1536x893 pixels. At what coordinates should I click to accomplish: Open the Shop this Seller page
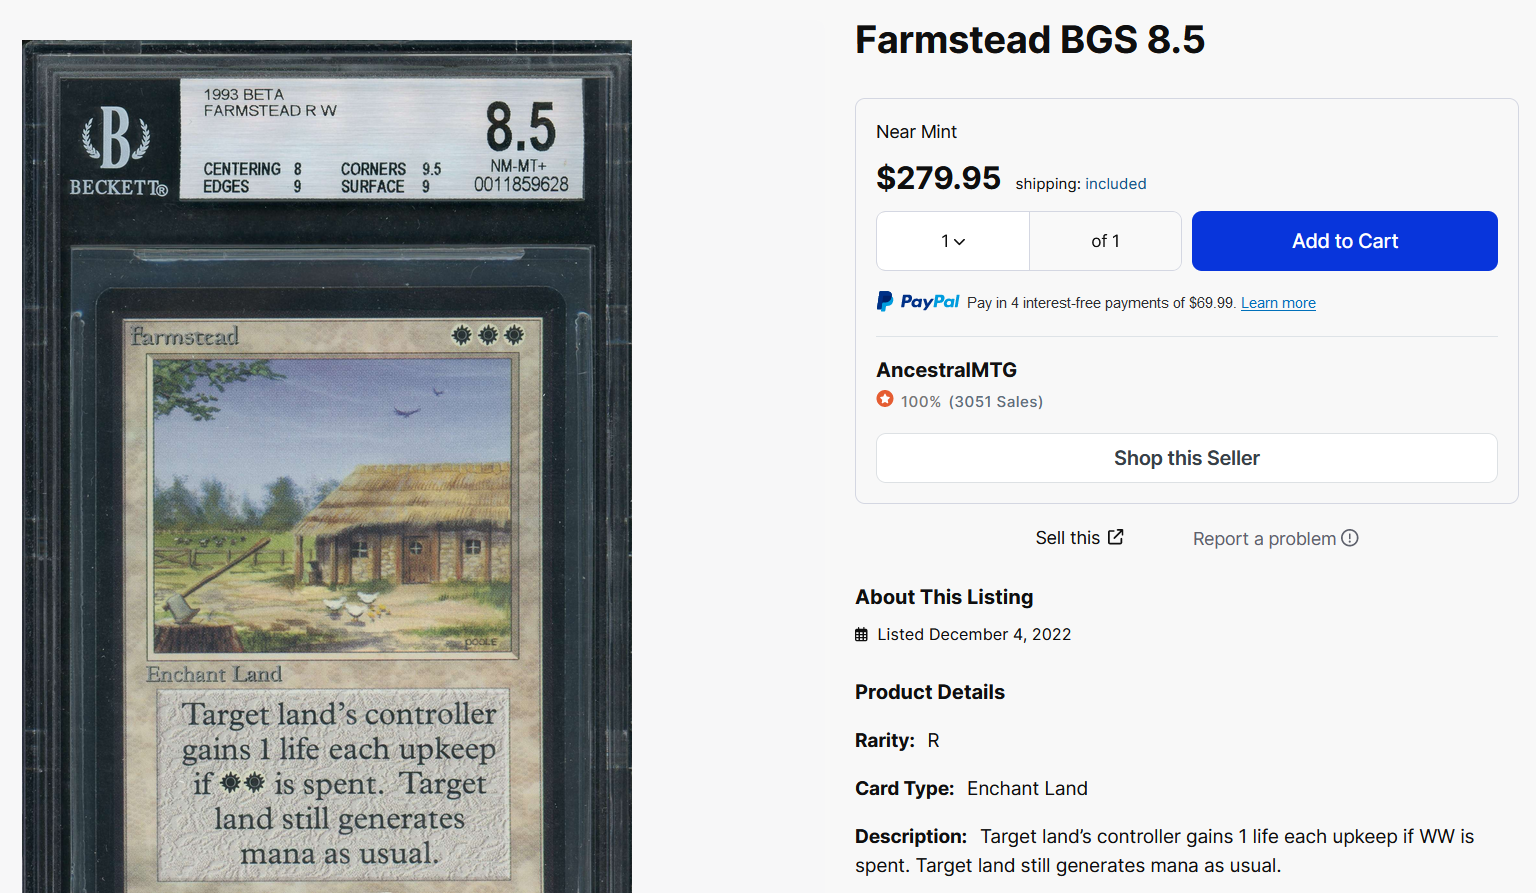tap(1186, 457)
